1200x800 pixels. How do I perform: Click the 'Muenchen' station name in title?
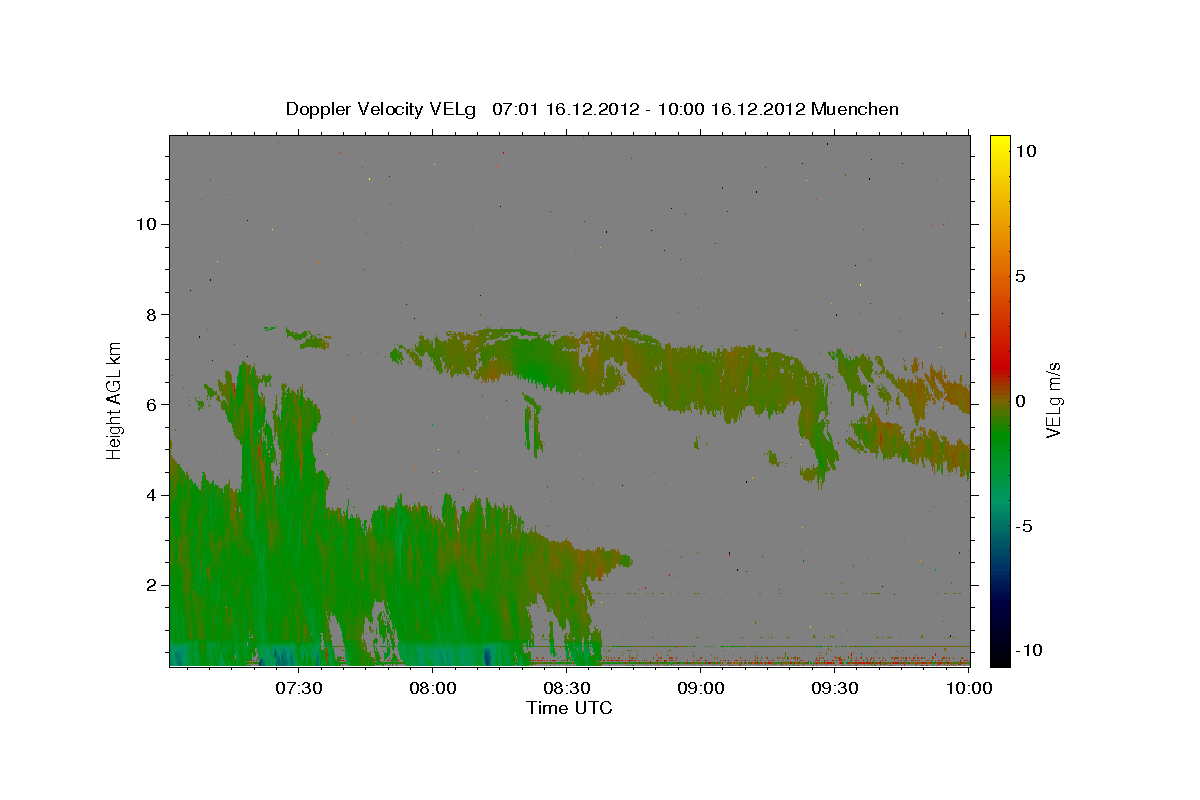click(x=855, y=109)
